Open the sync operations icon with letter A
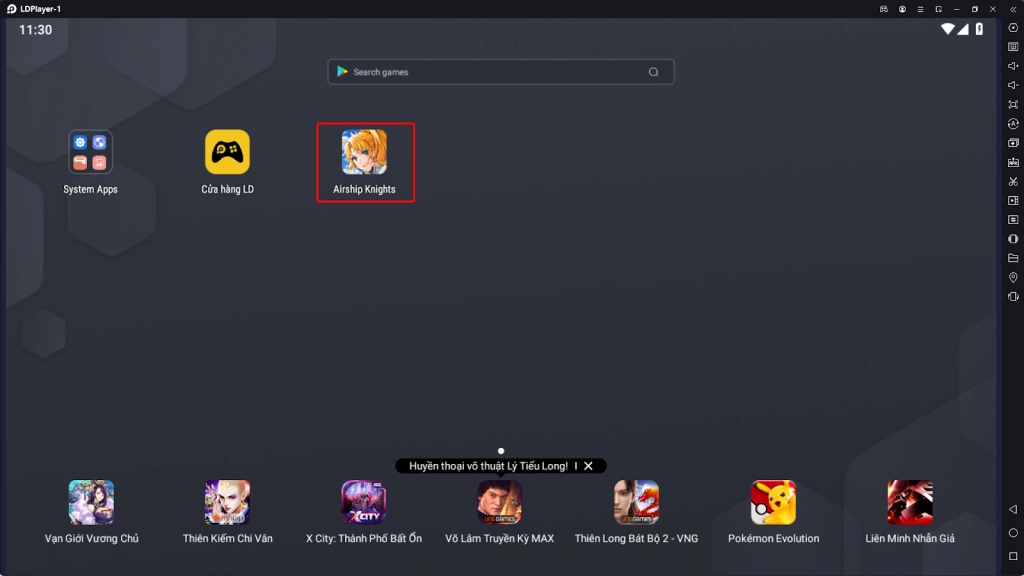This screenshot has height=576, width=1024. 1013,123
